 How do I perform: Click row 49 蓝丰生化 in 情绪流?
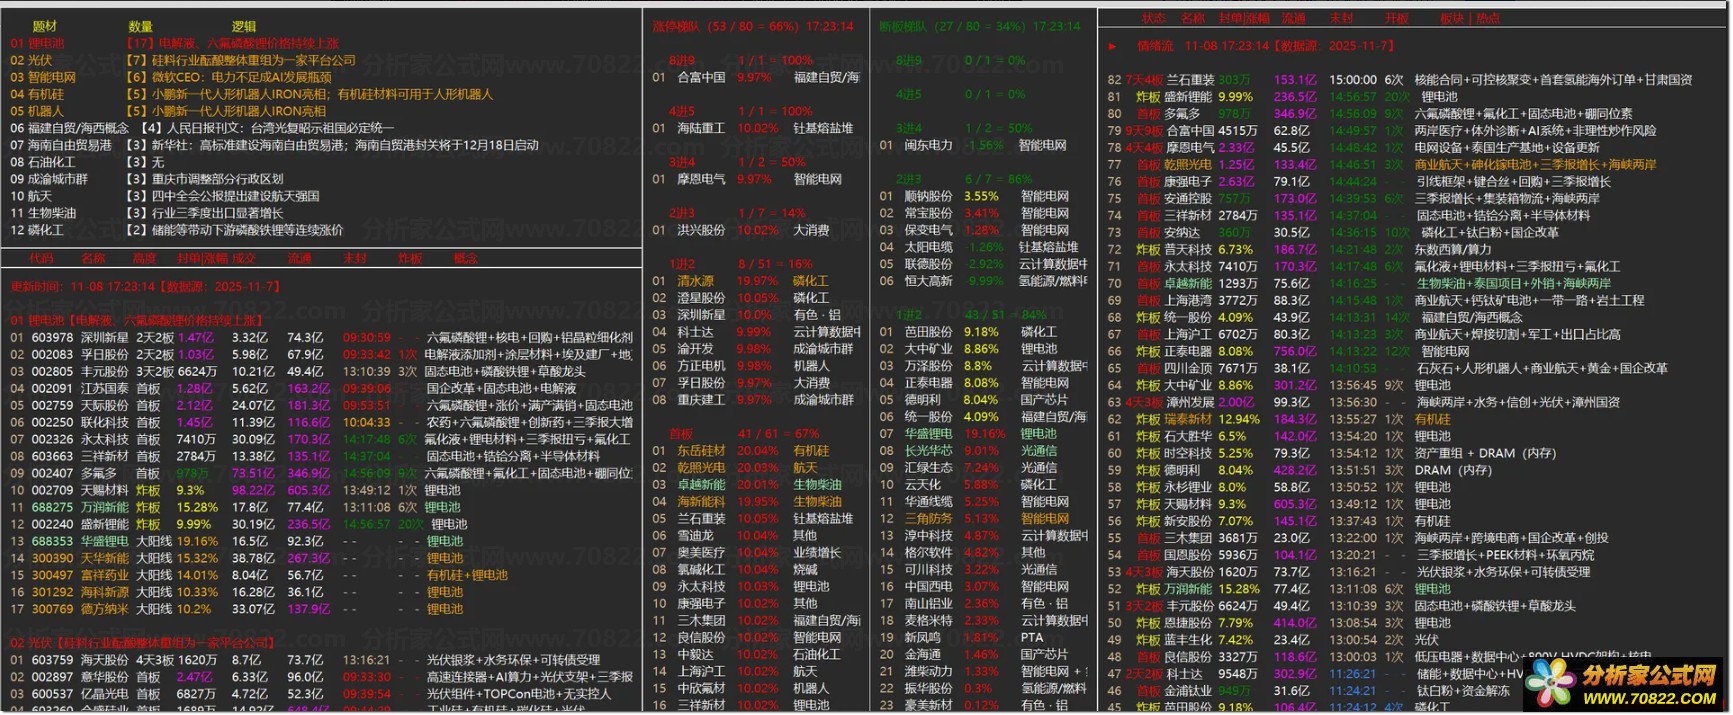click(1273, 641)
